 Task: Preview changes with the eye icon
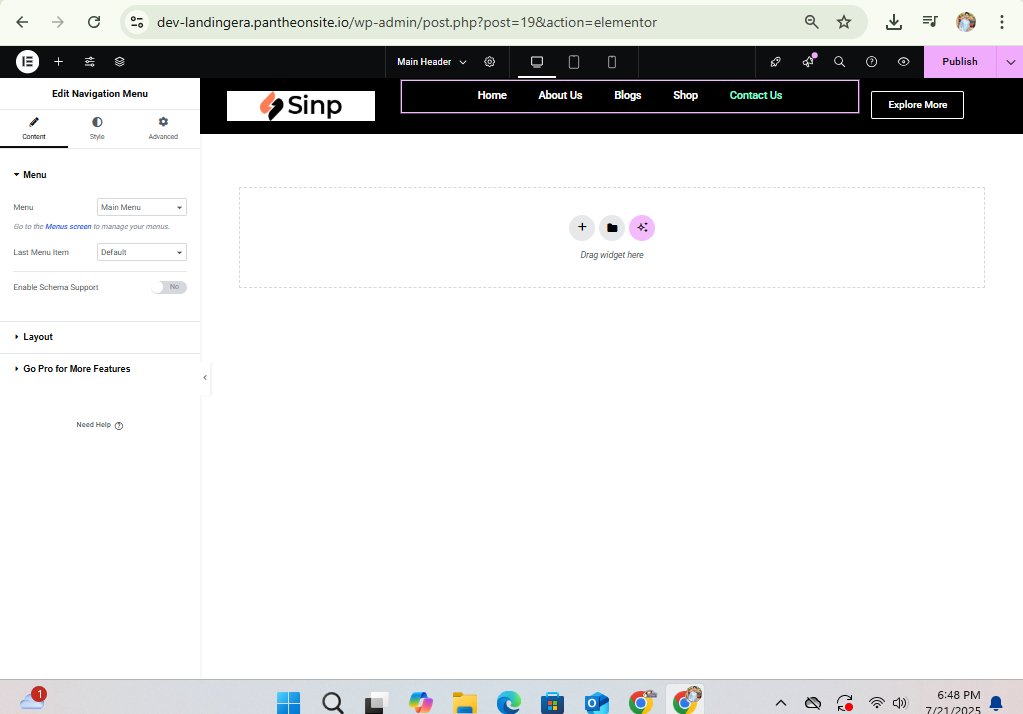point(903,61)
